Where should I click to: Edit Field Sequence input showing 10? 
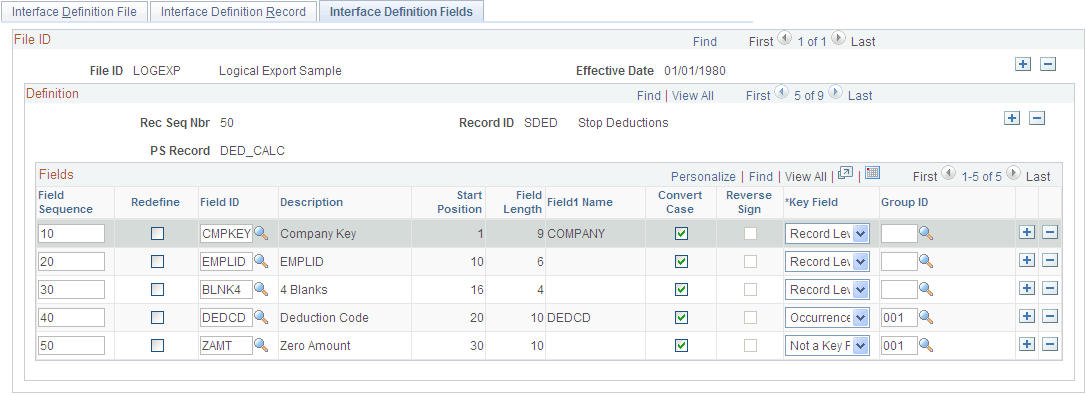tap(71, 234)
